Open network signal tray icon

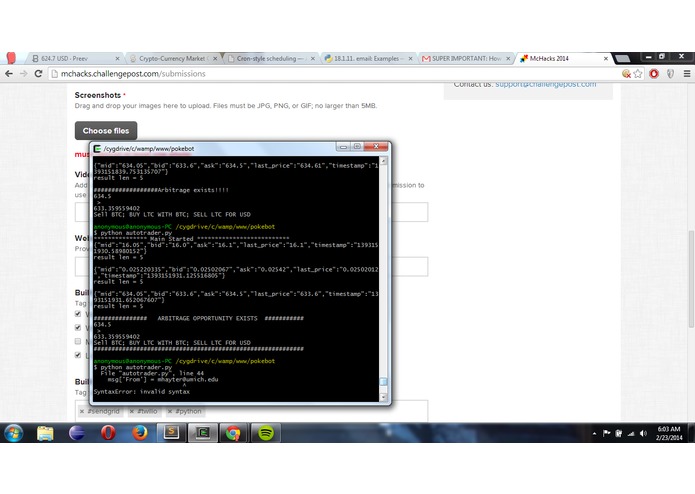tap(630, 433)
